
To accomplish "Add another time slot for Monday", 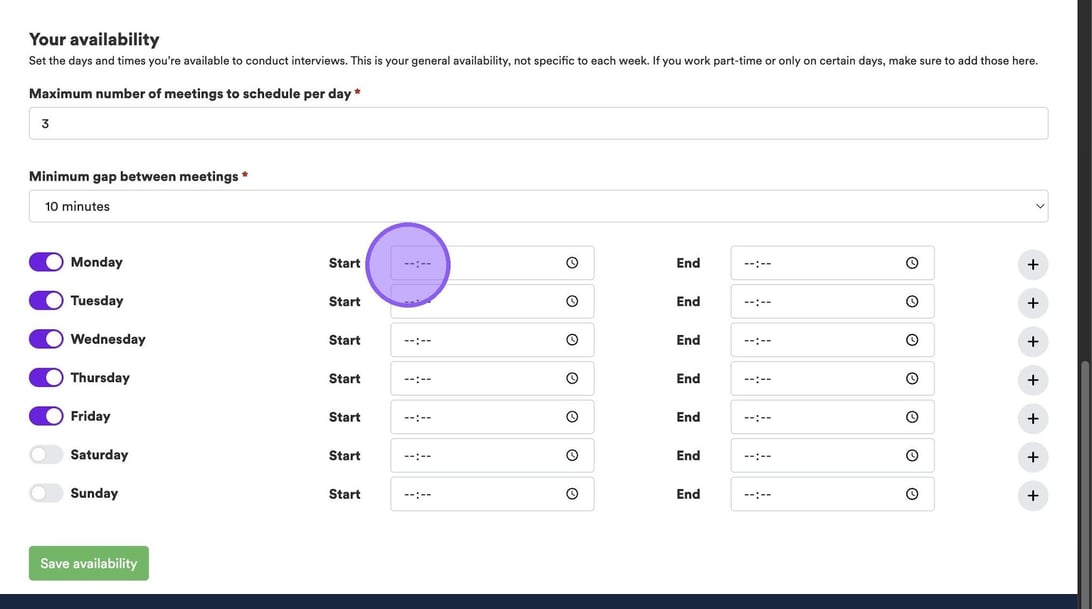I will 1033,265.
